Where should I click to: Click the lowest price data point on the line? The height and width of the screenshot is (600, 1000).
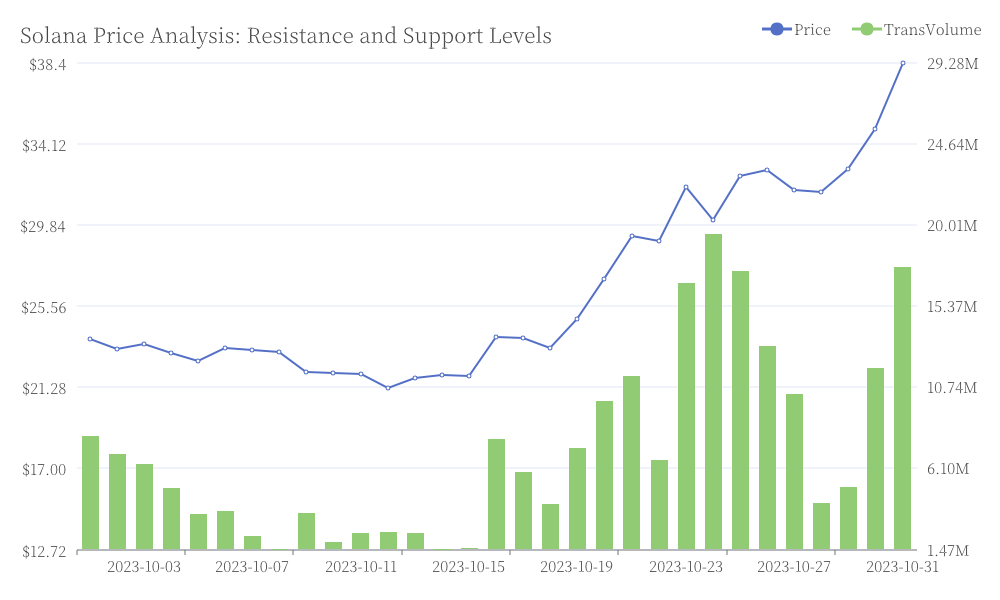pyautogui.click(x=388, y=388)
